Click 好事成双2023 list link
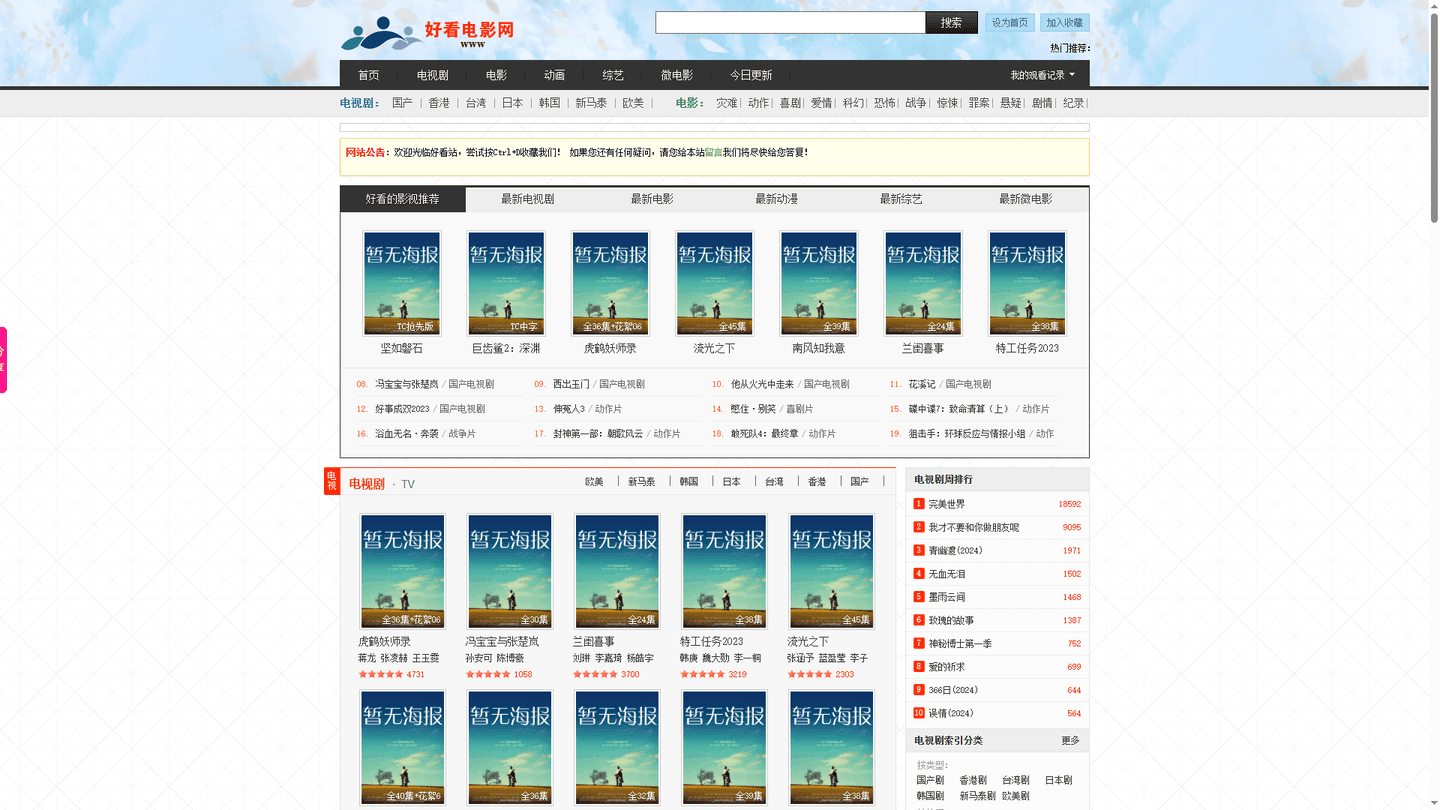The width and height of the screenshot is (1440, 810). (402, 409)
